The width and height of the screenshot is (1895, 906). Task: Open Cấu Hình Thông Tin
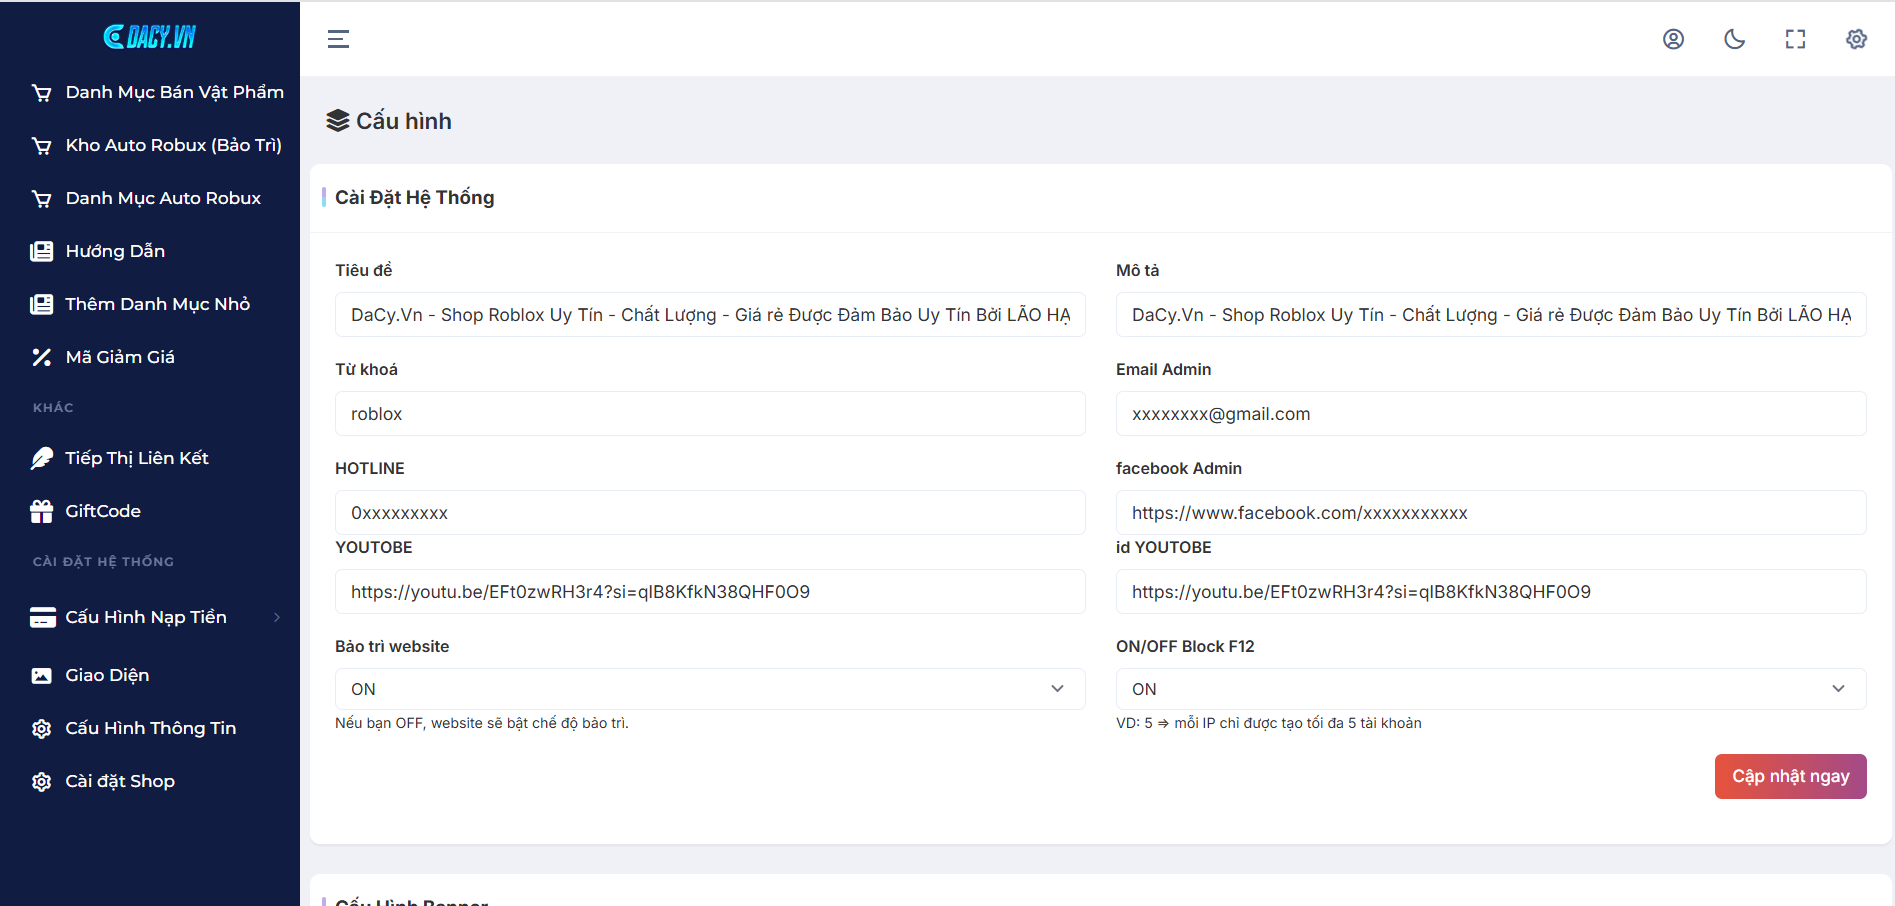point(150,728)
